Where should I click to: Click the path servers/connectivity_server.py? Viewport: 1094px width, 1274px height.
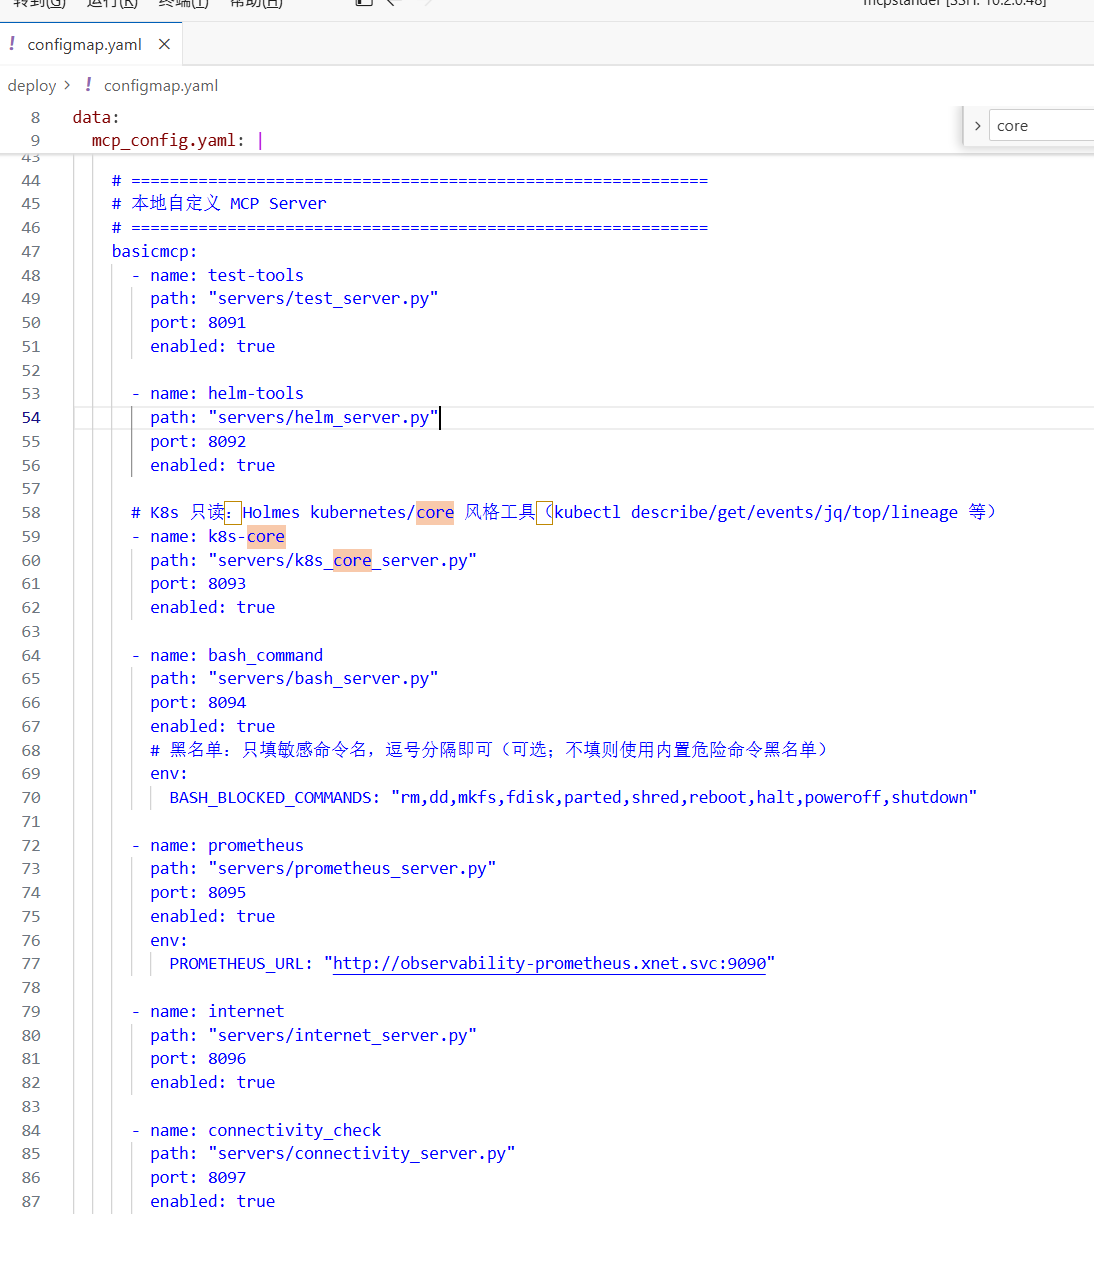pos(362,1153)
